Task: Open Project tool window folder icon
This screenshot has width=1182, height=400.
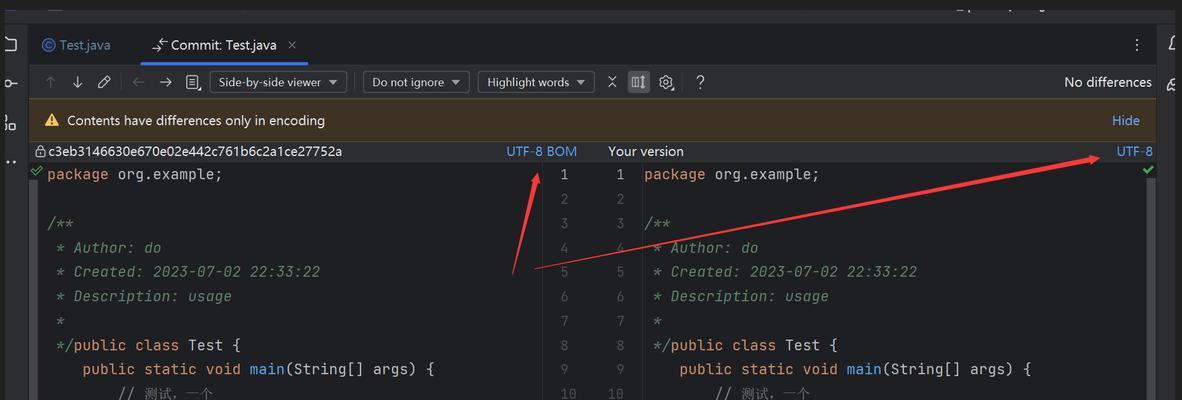Action: pyautogui.click(x=11, y=44)
